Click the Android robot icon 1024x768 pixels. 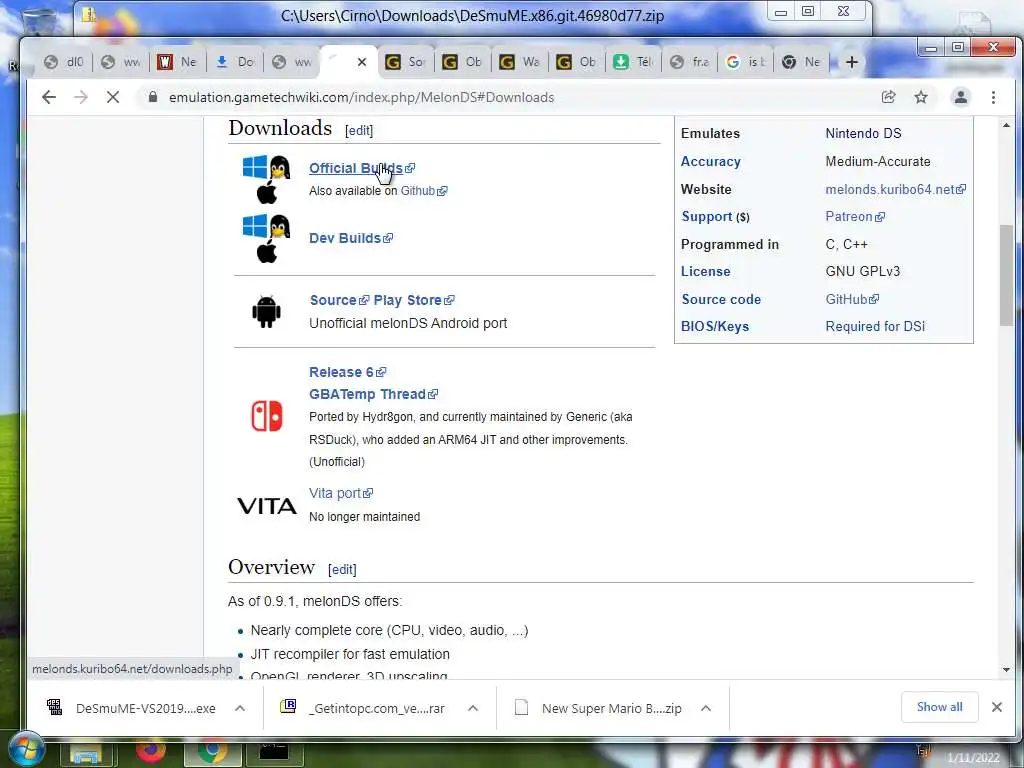pyautogui.click(x=266, y=312)
